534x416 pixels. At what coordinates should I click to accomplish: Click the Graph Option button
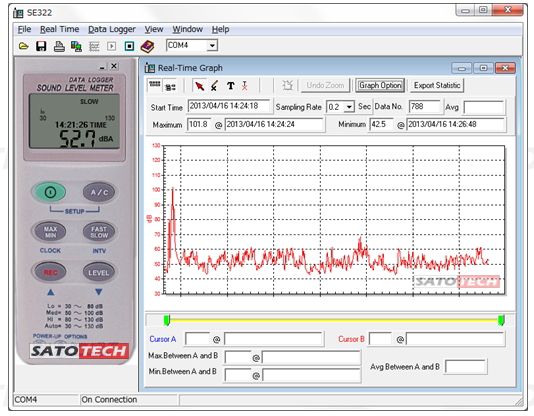[x=380, y=85]
